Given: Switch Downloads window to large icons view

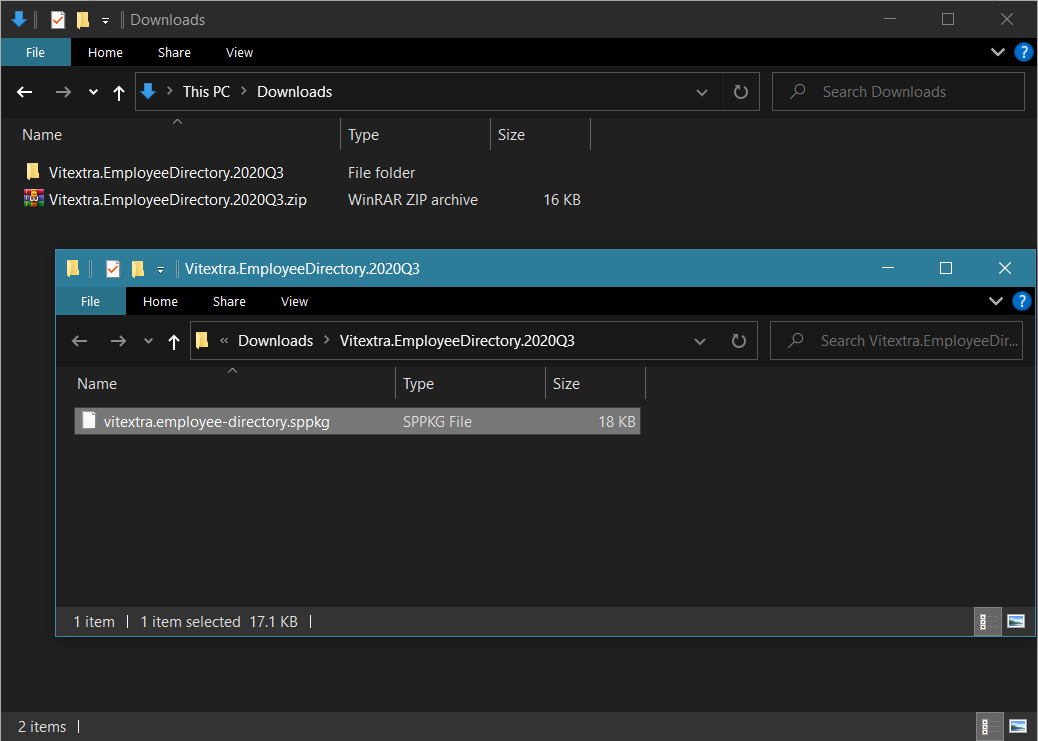Looking at the screenshot, I should coord(1017,726).
